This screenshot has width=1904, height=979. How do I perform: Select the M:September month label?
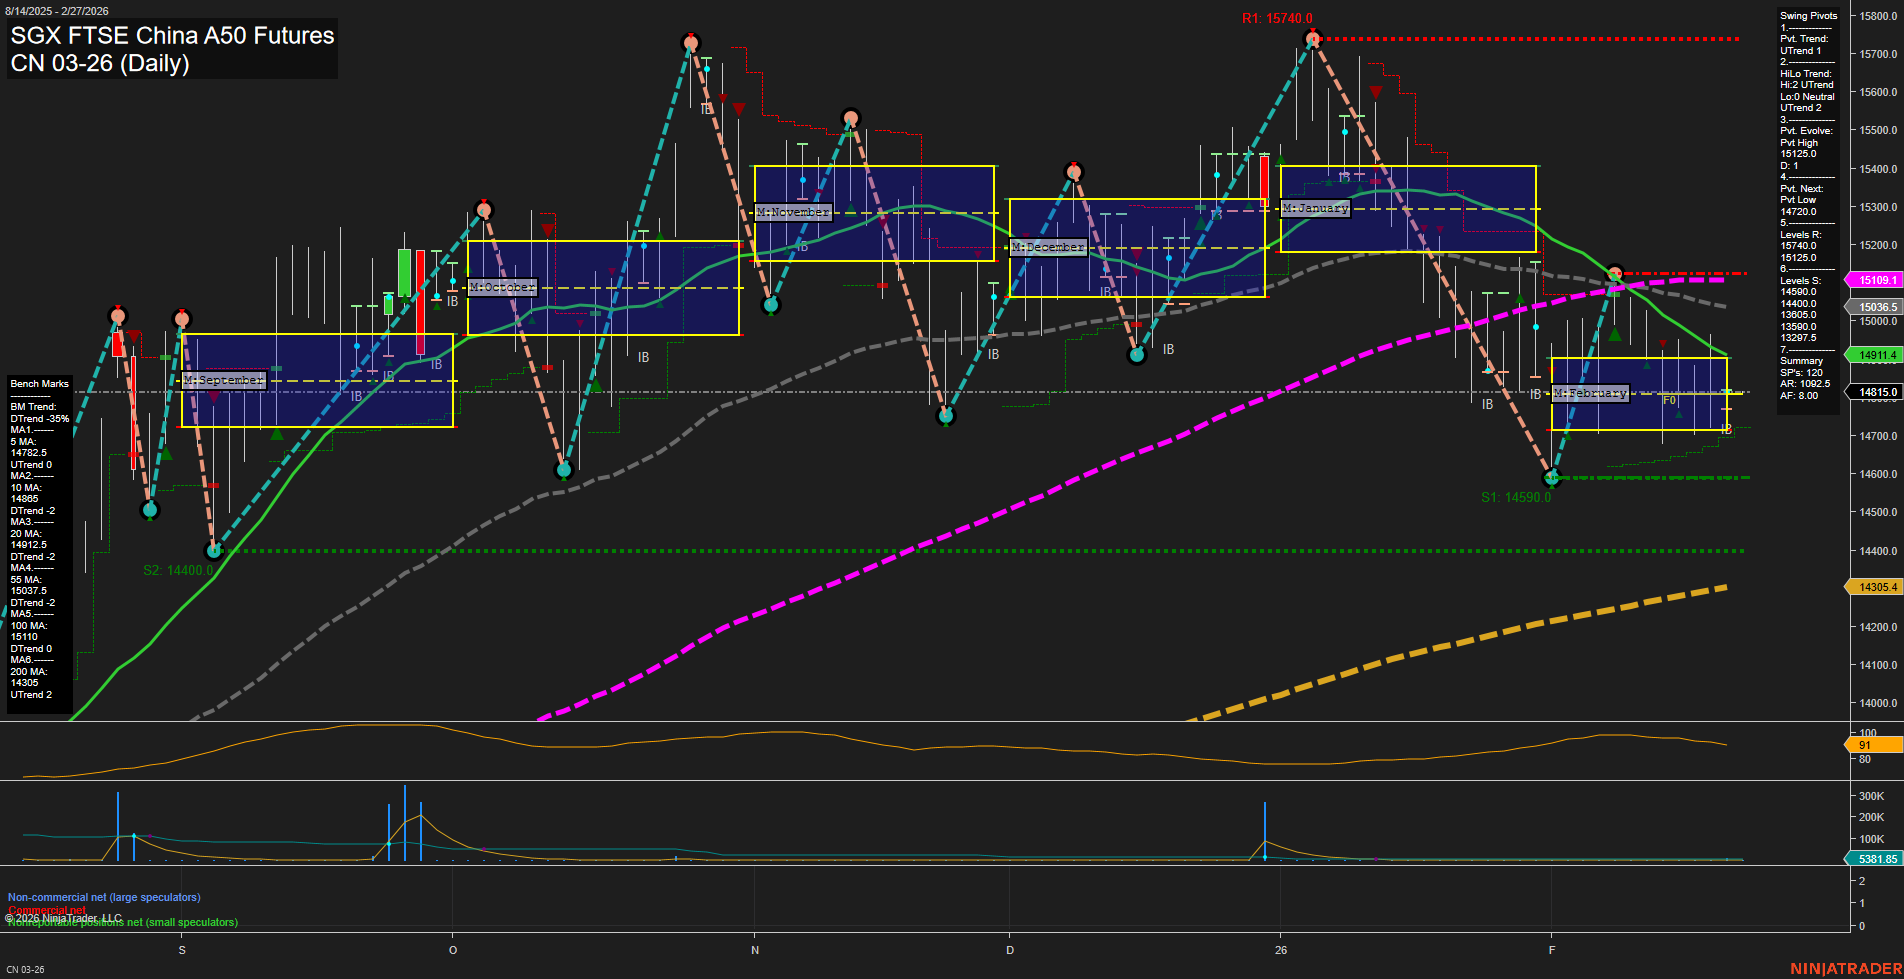pos(223,379)
